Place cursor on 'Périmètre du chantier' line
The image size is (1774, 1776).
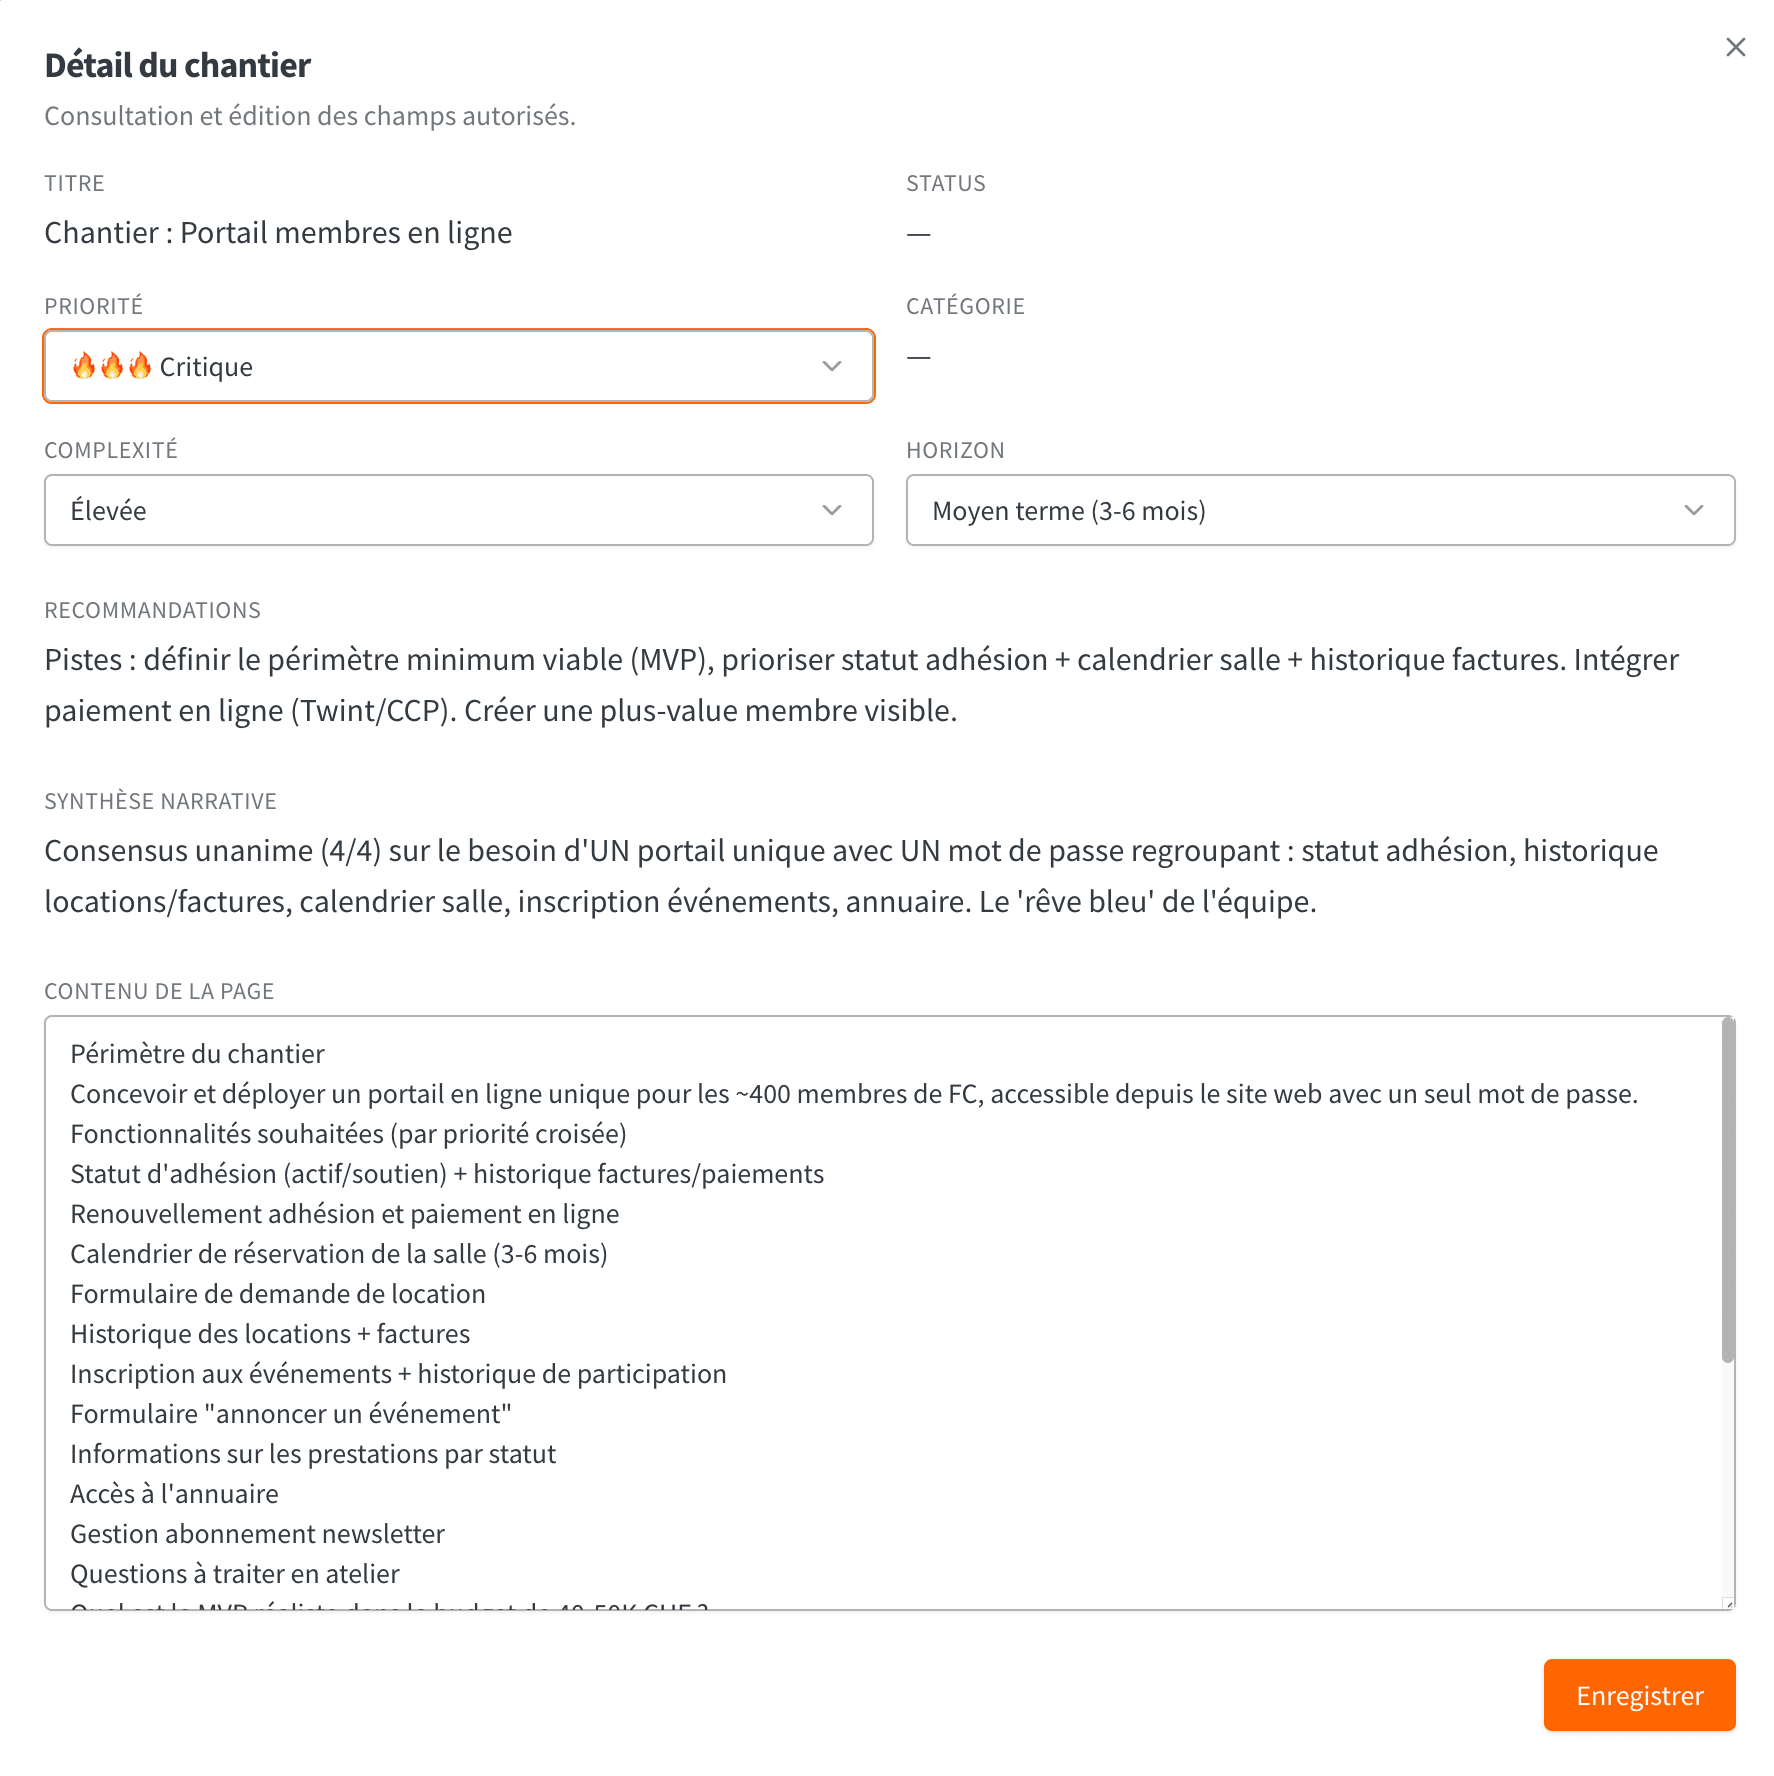coord(198,1054)
